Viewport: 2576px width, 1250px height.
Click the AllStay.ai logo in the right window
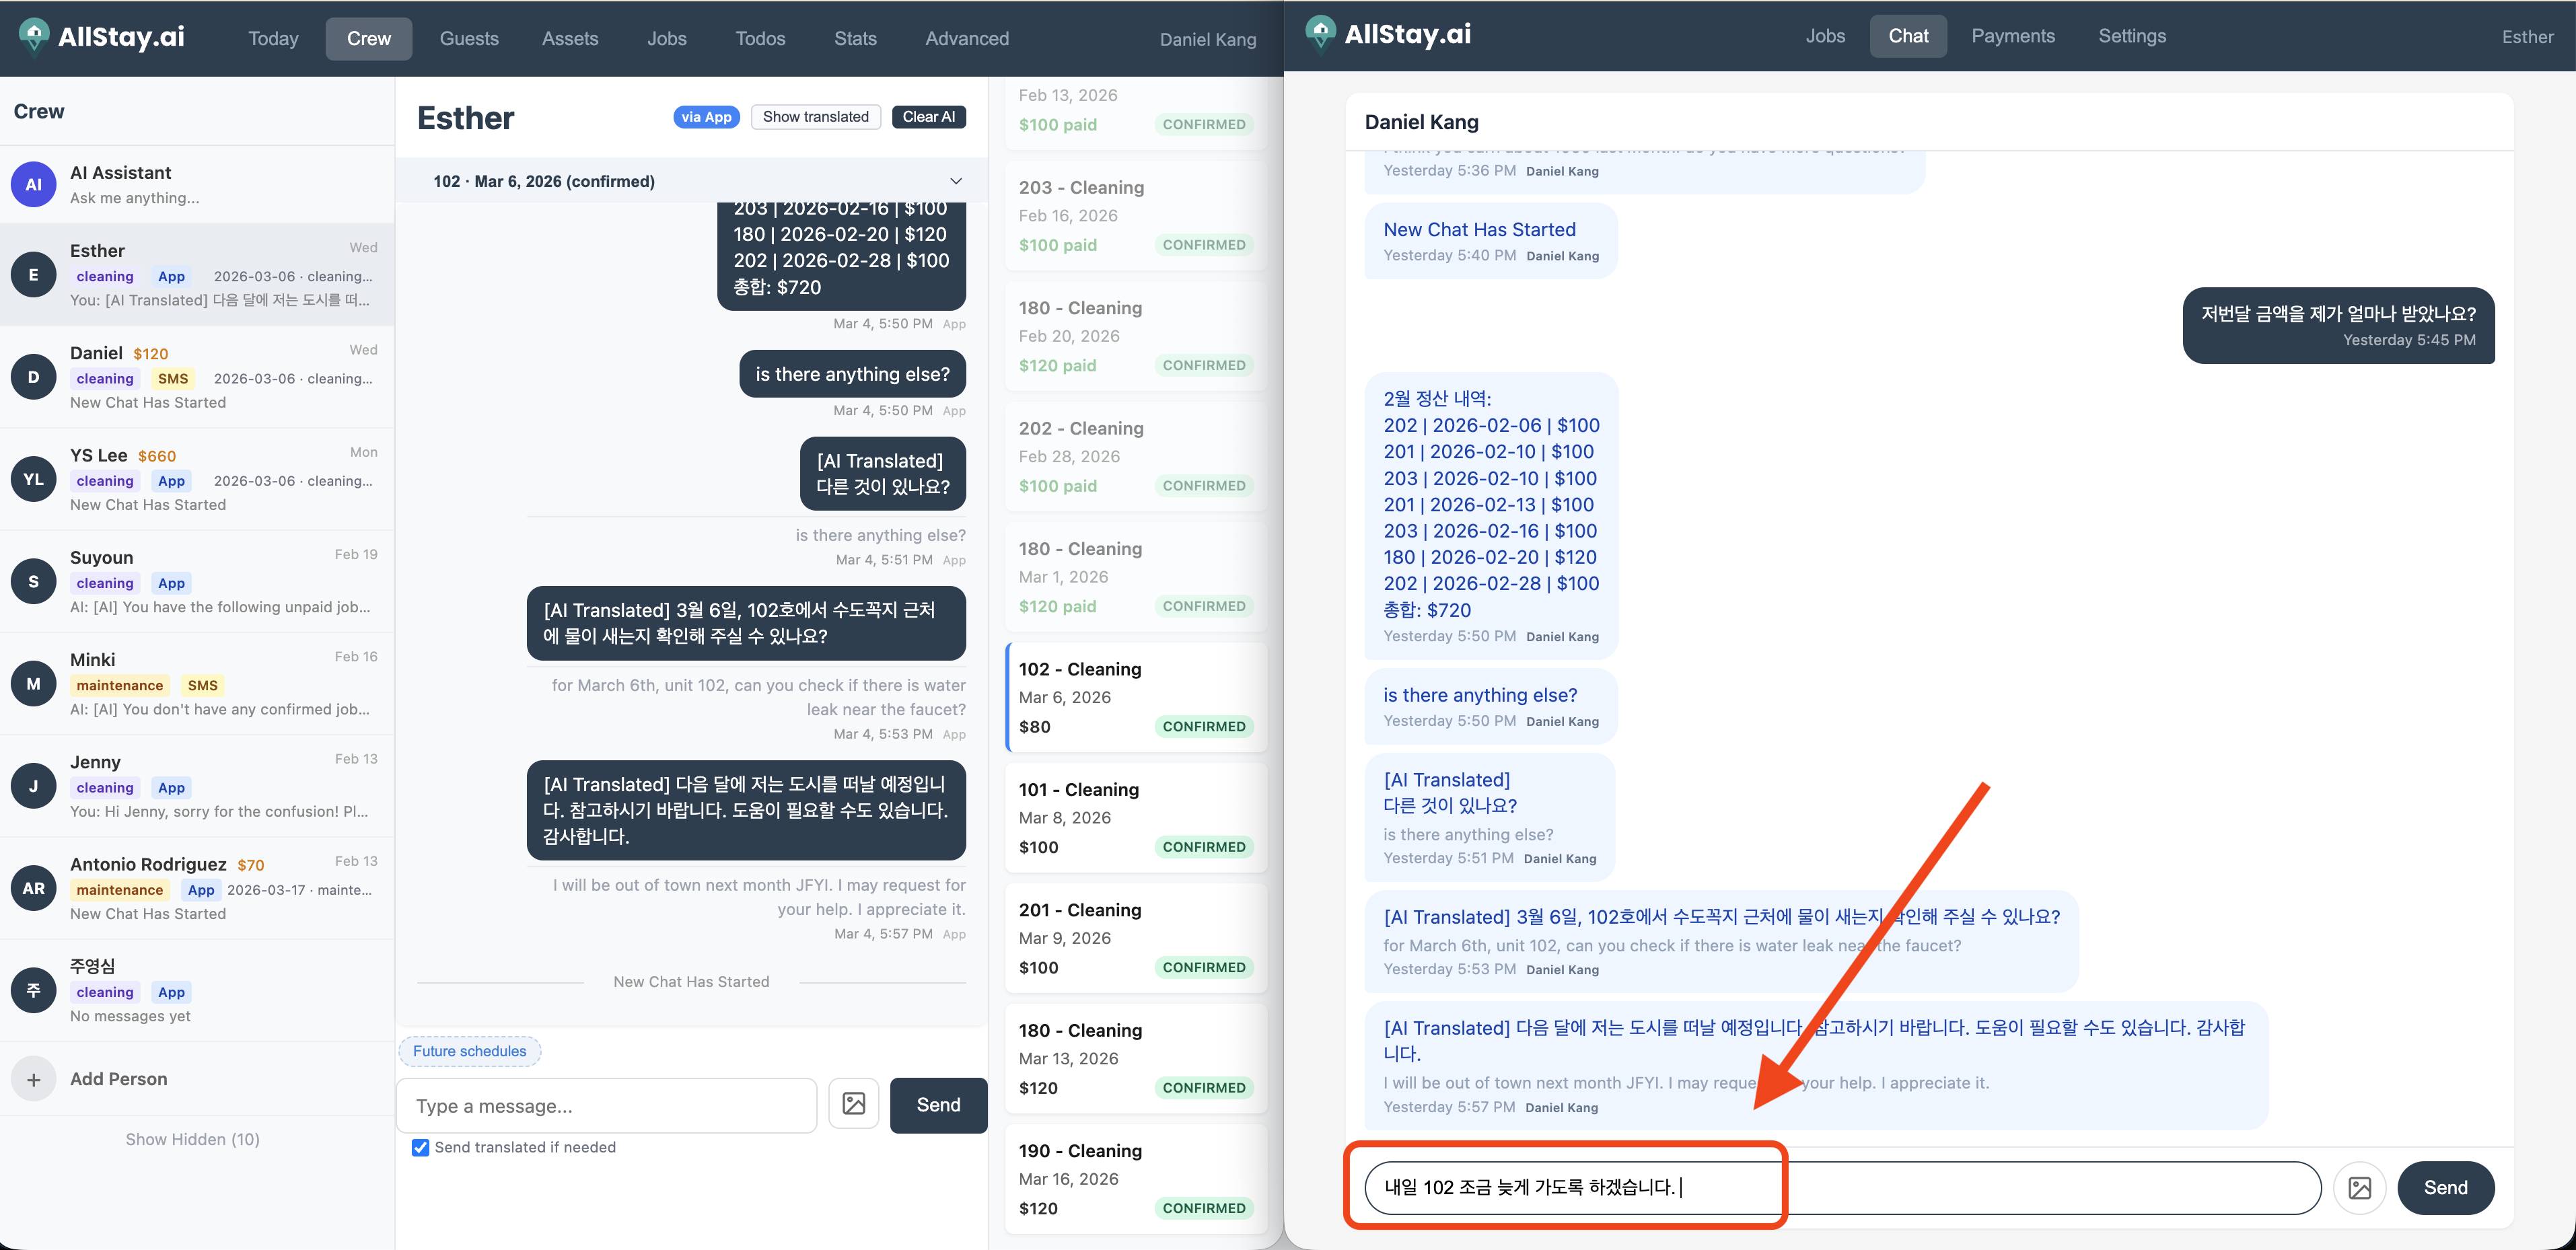click(x=1388, y=35)
